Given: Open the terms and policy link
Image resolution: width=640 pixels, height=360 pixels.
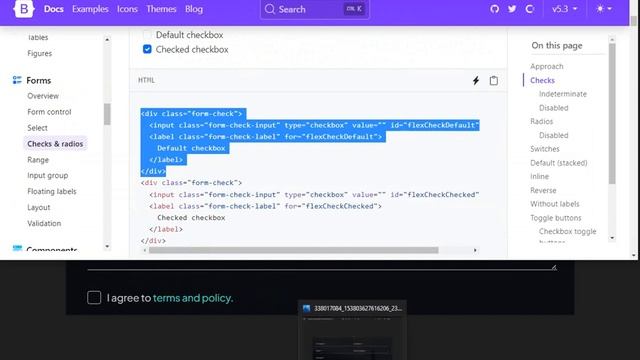Looking at the screenshot, I should 193,298.
